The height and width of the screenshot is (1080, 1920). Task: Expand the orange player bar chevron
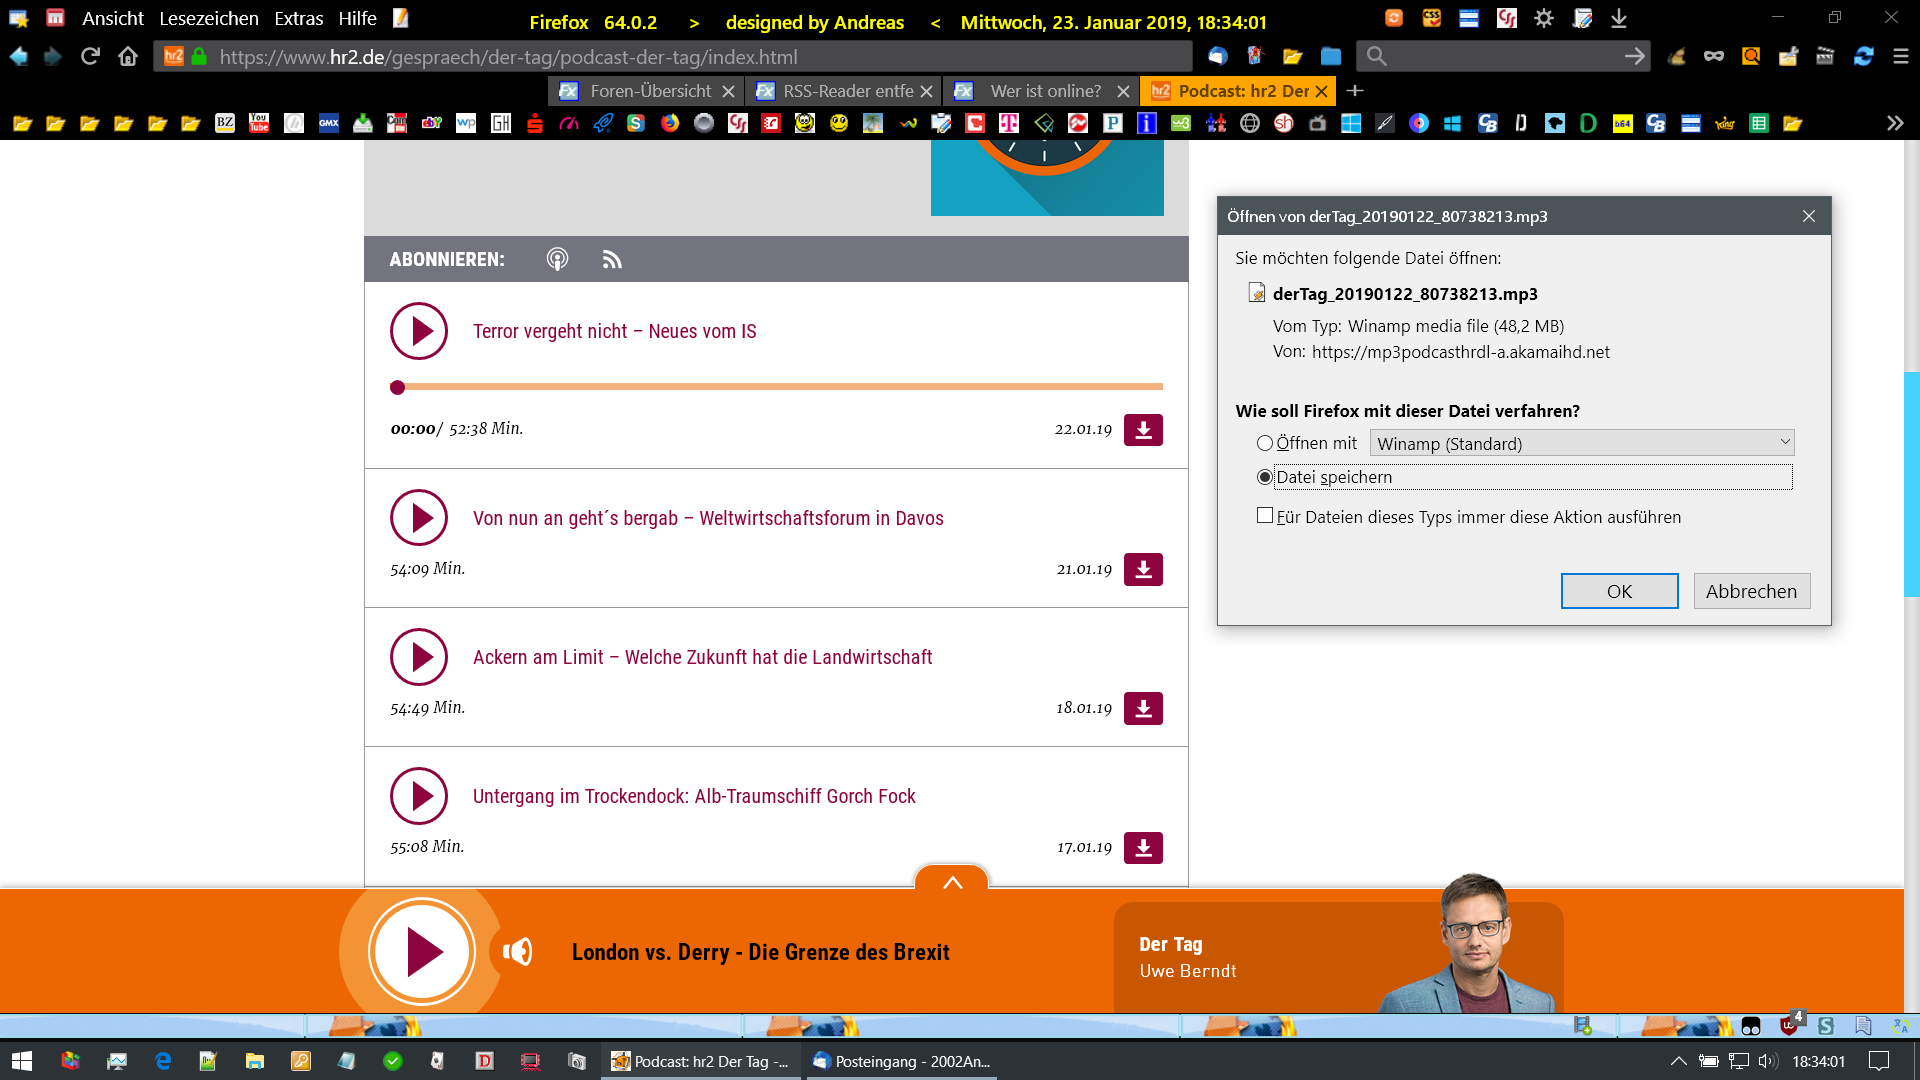tap(952, 882)
